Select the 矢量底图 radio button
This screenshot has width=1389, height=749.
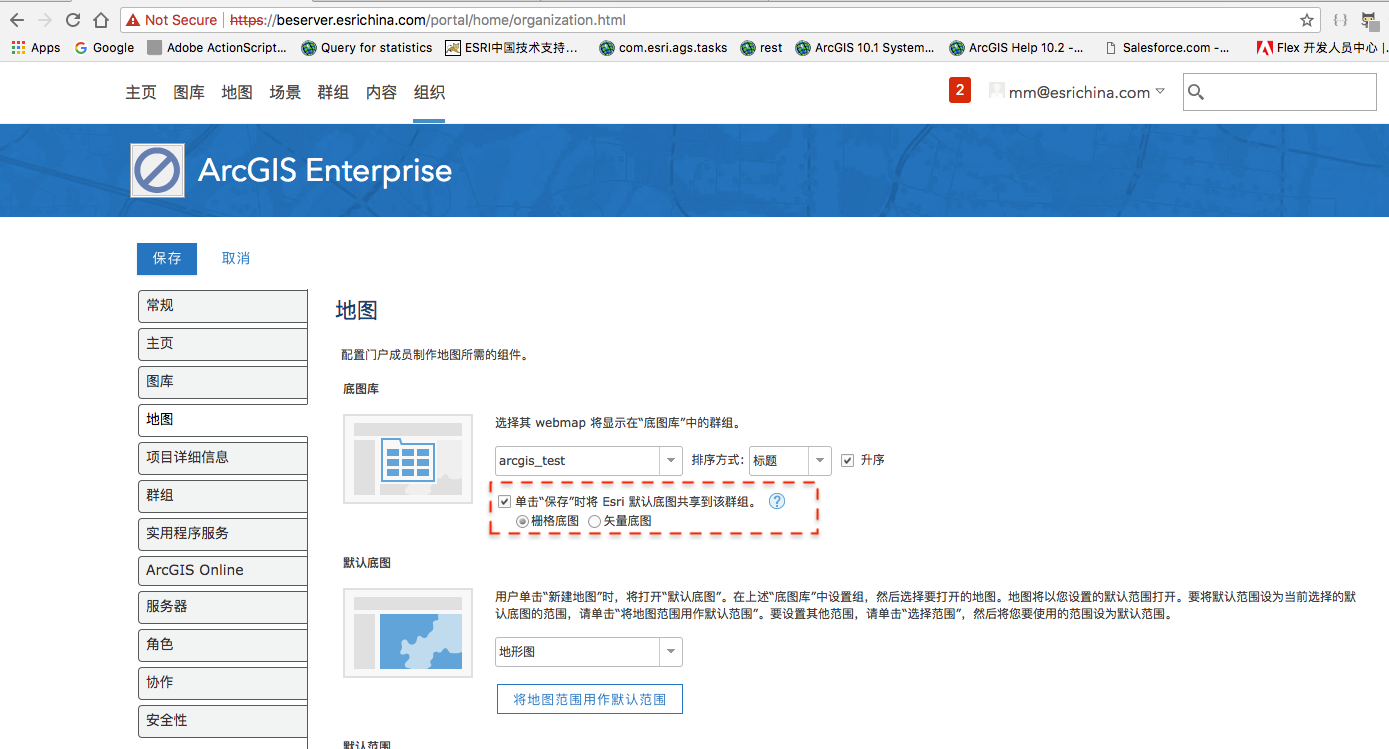[x=594, y=521]
